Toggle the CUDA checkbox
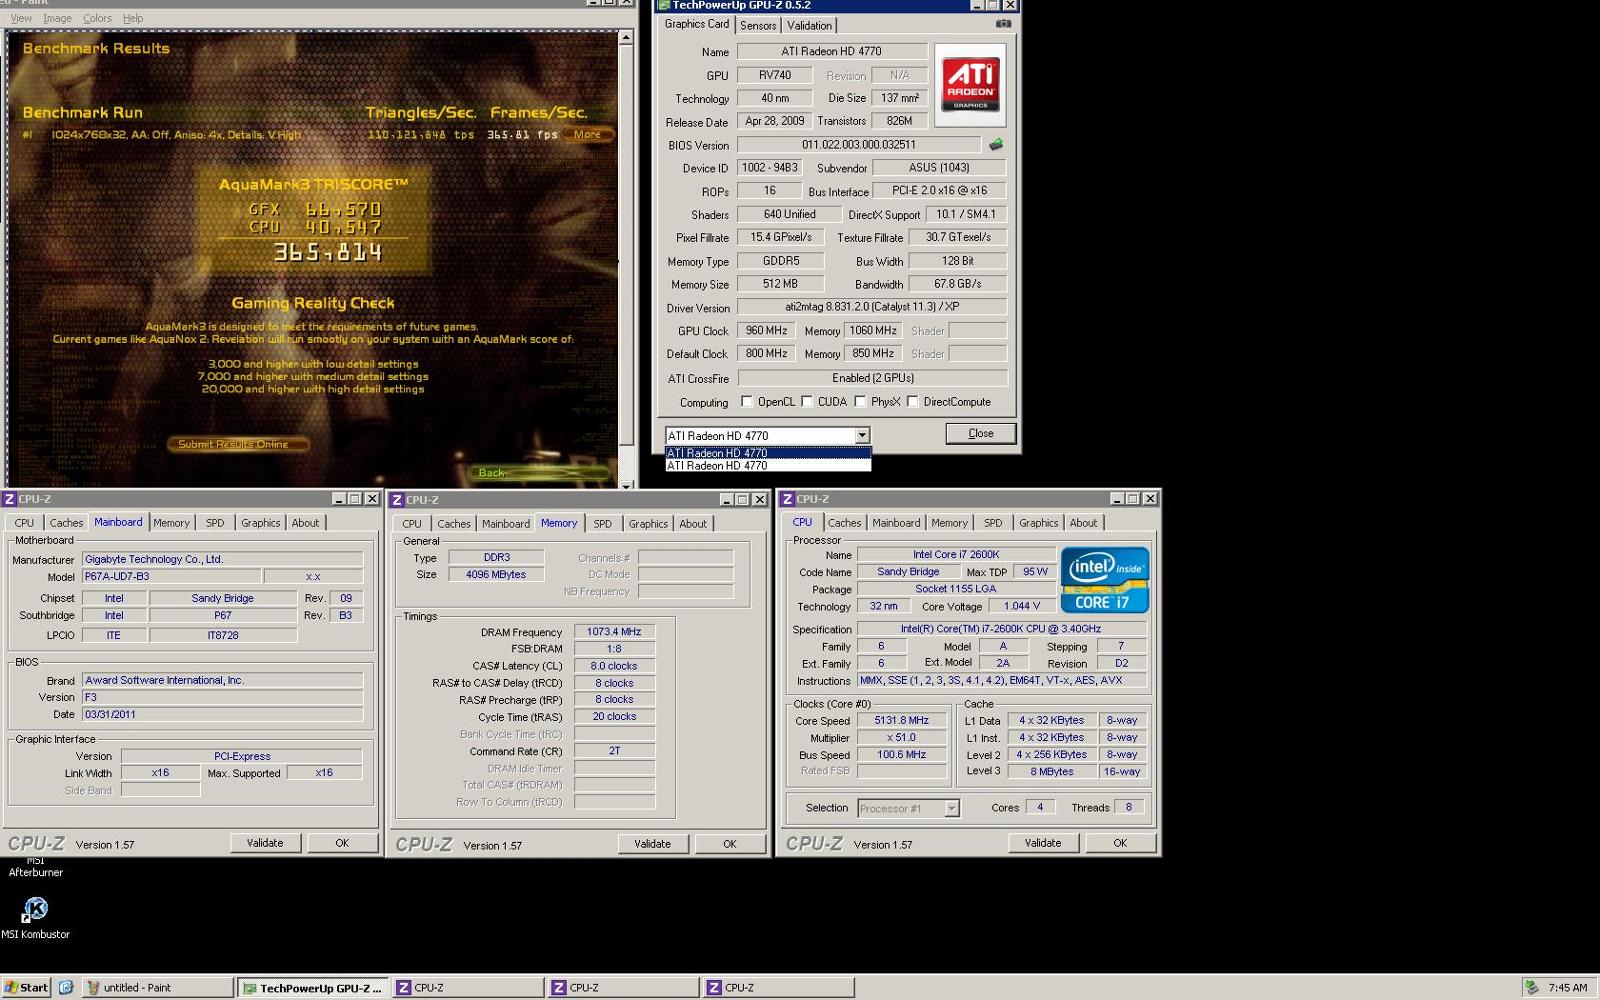1600x1000 pixels. (807, 402)
